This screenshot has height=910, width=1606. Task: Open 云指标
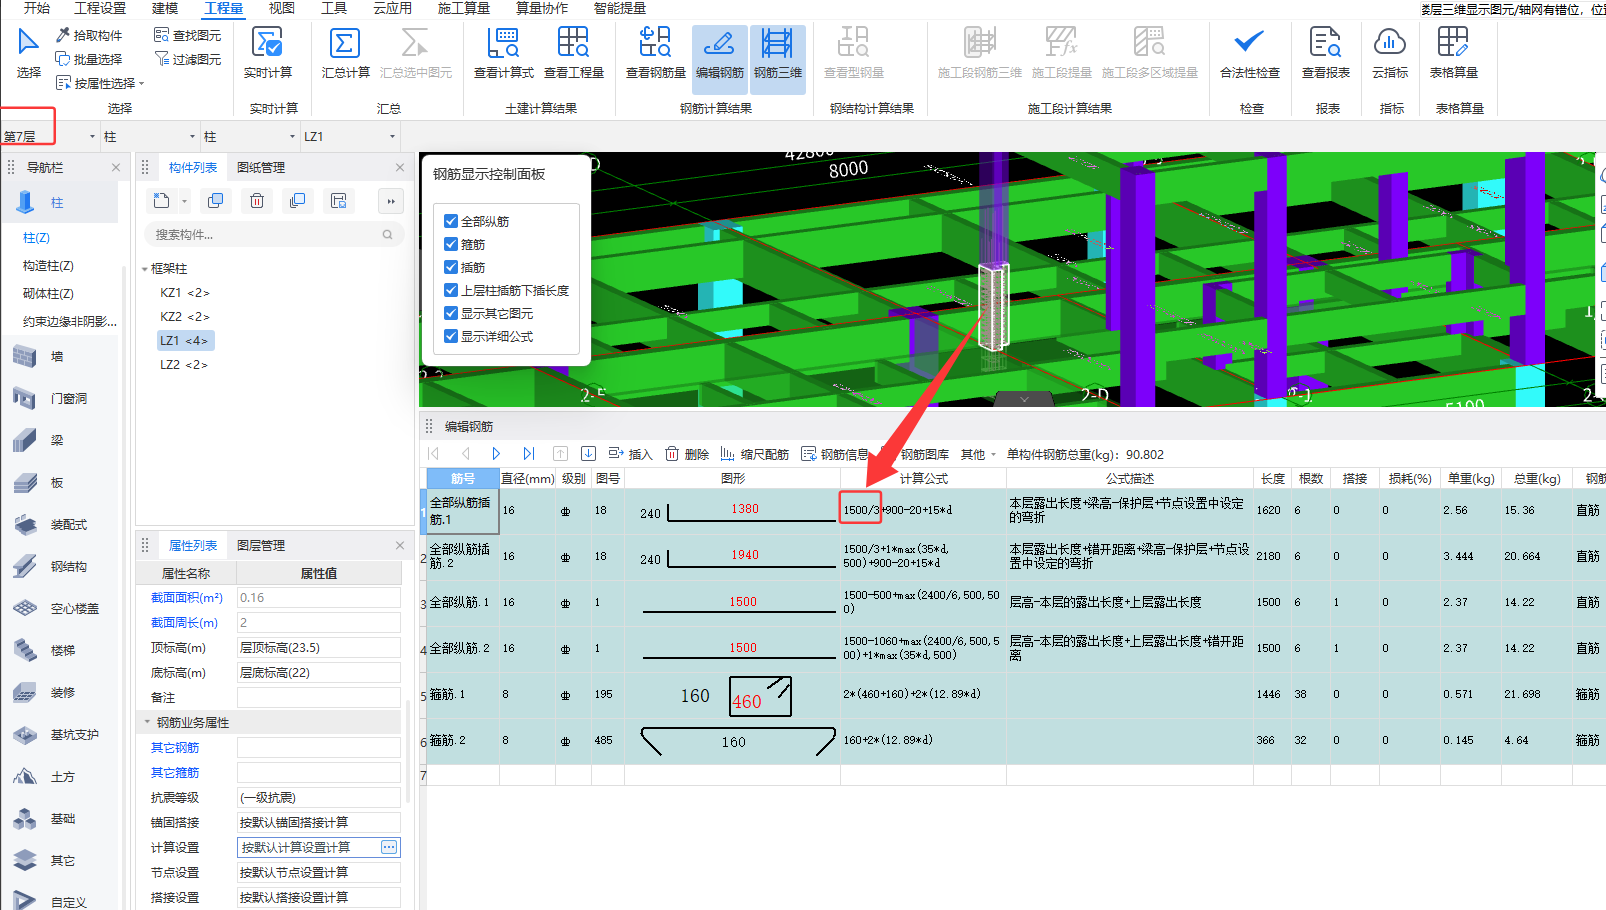[1390, 54]
